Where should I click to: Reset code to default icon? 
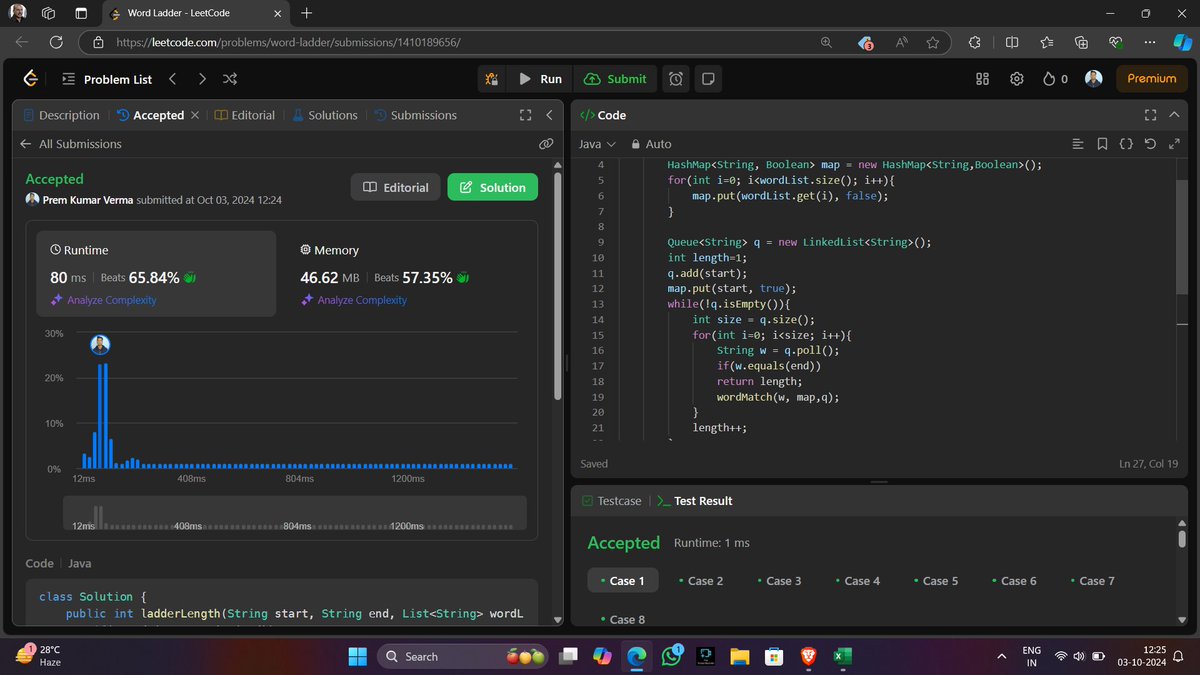point(1150,144)
